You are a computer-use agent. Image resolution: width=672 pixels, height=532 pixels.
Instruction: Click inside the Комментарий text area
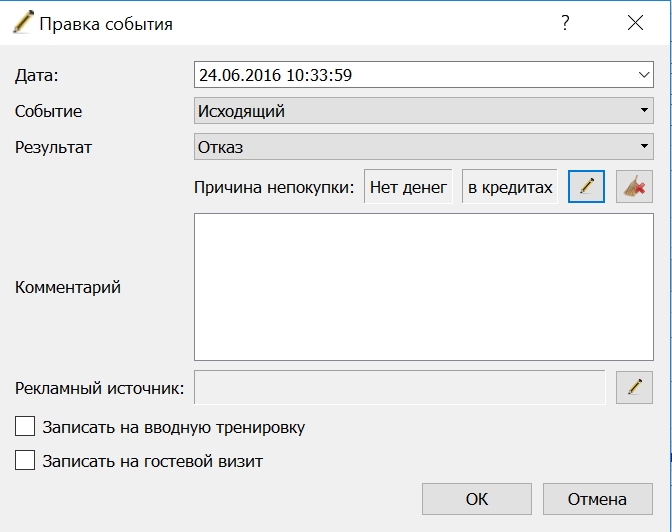[423, 287]
